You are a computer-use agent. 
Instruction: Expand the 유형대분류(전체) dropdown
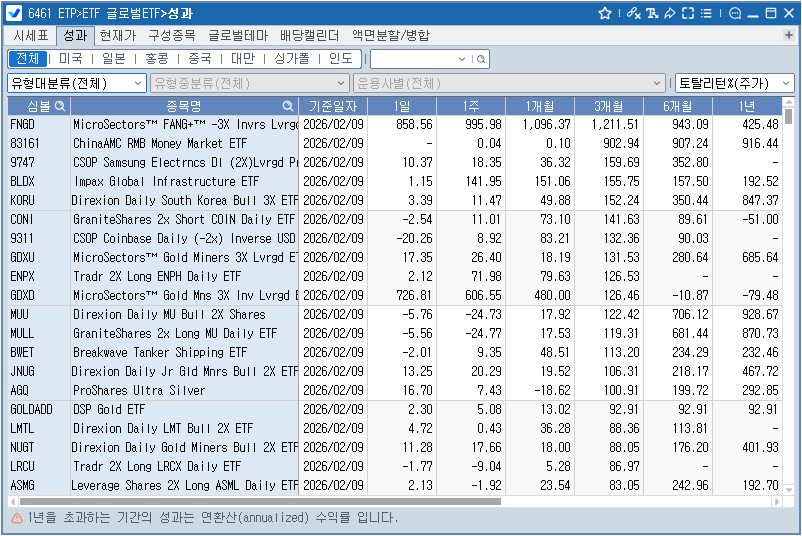[x=76, y=83]
